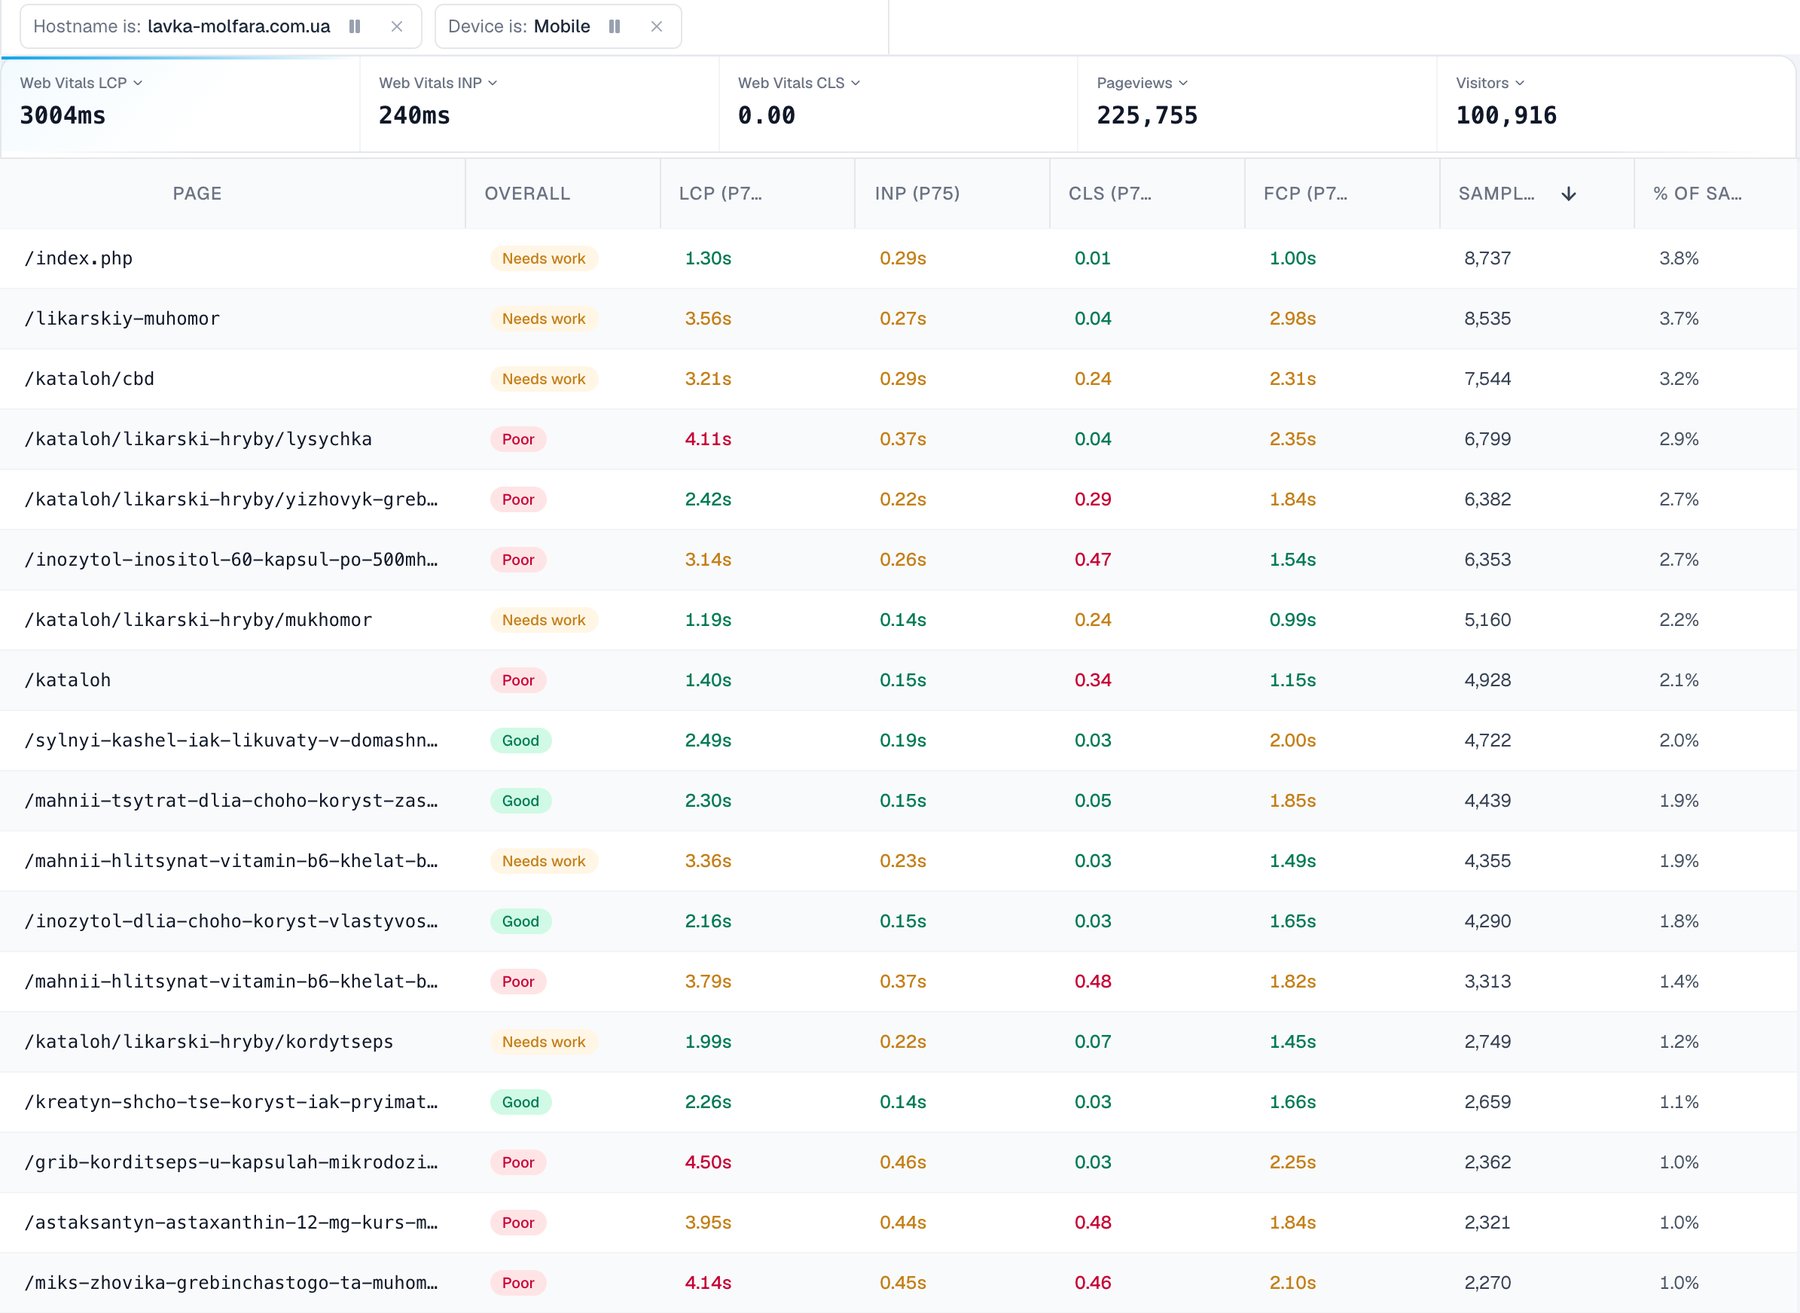This screenshot has height=1313, width=1800.
Task: Remove the Device is Mobile filter
Action: (x=657, y=26)
